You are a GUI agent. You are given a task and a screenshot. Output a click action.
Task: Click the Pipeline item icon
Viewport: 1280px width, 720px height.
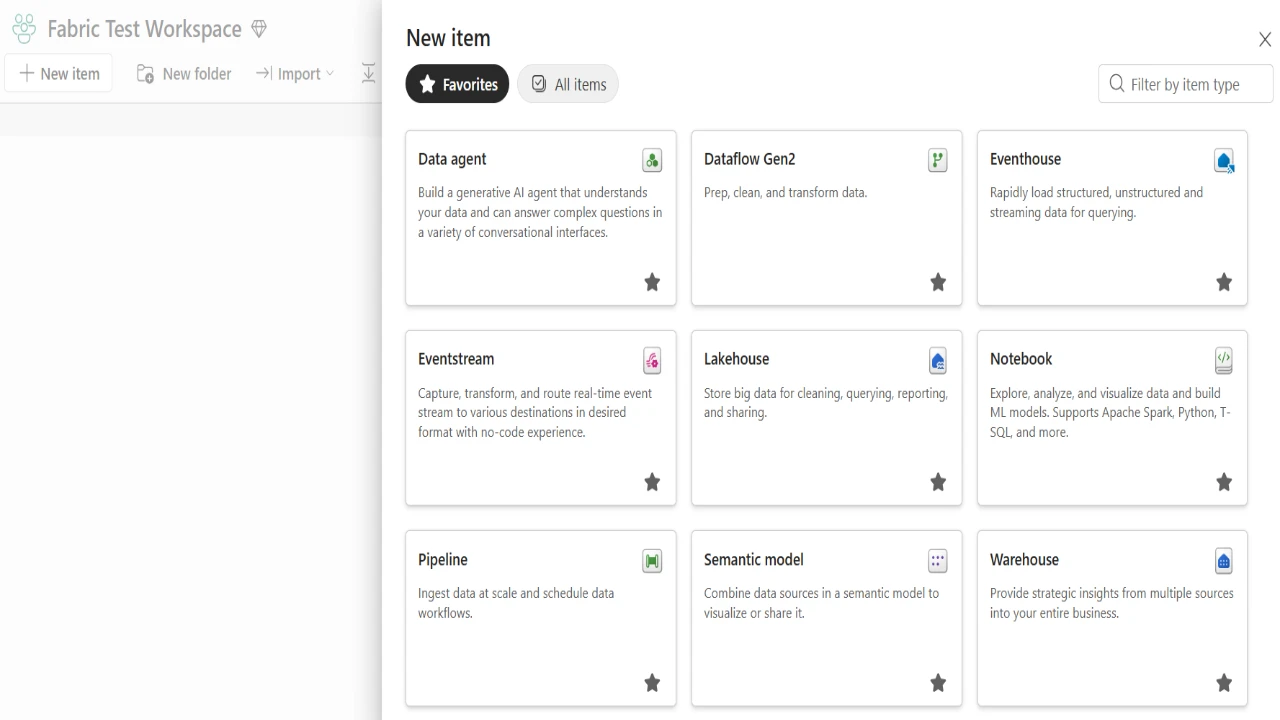(x=652, y=561)
